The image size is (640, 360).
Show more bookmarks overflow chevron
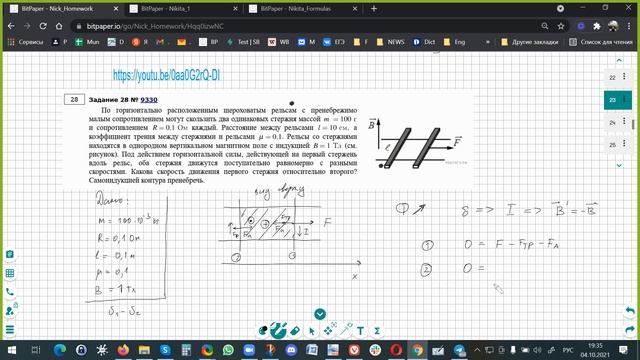[x=487, y=42]
